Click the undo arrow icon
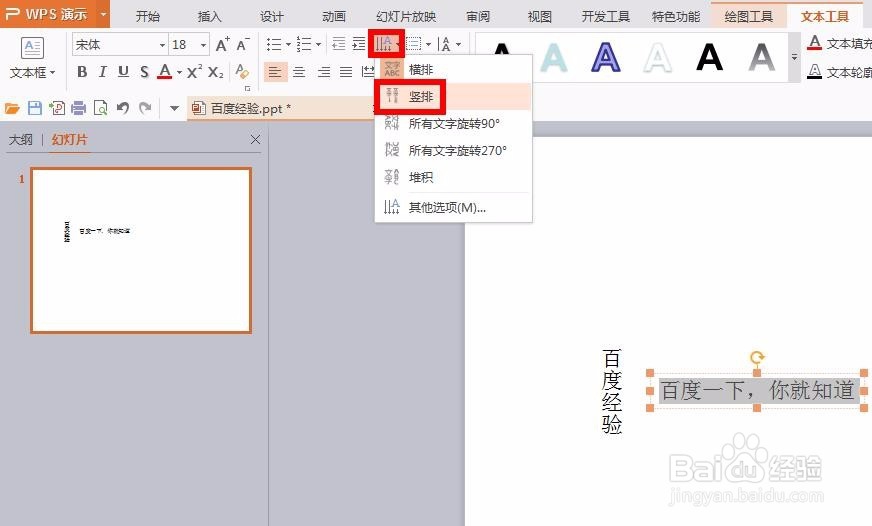 tap(123, 108)
